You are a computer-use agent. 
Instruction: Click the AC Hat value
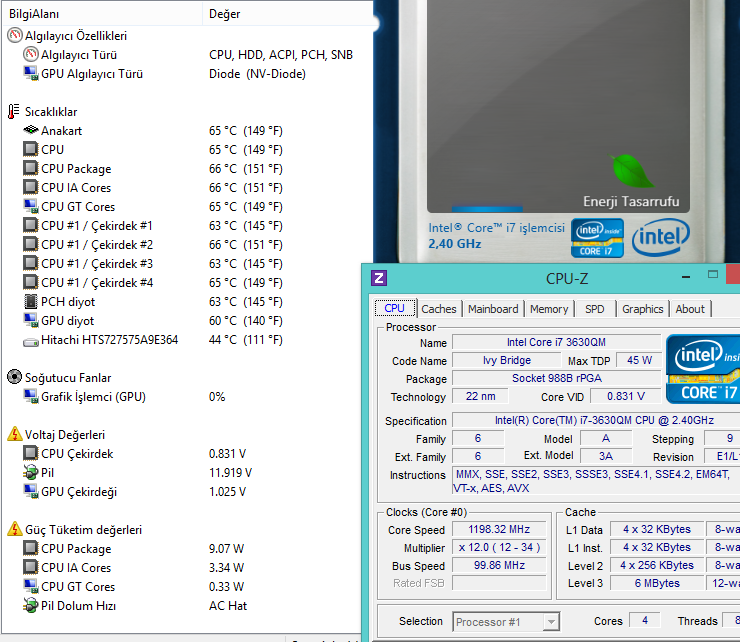click(x=228, y=606)
